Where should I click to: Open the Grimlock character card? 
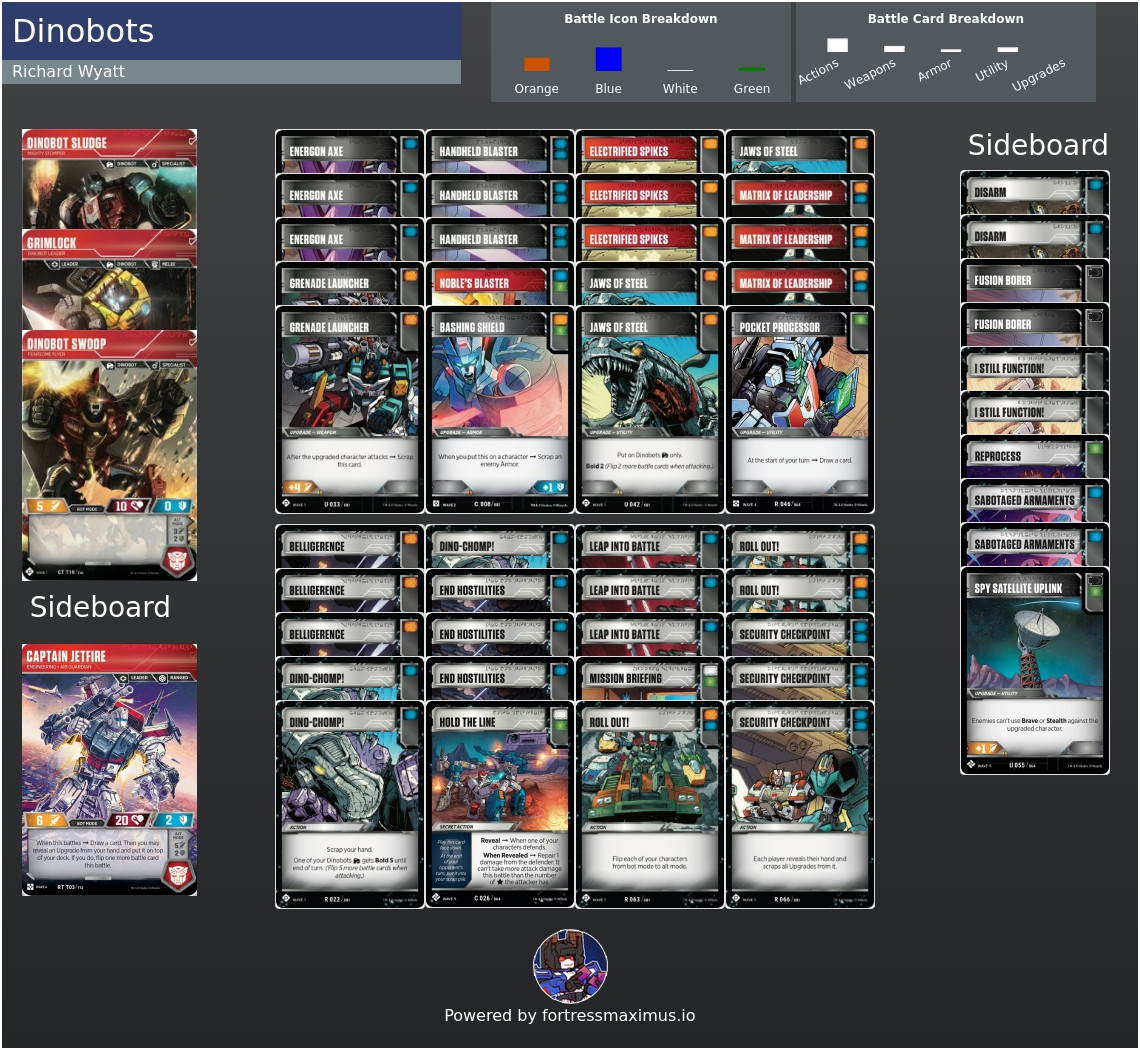click(109, 280)
